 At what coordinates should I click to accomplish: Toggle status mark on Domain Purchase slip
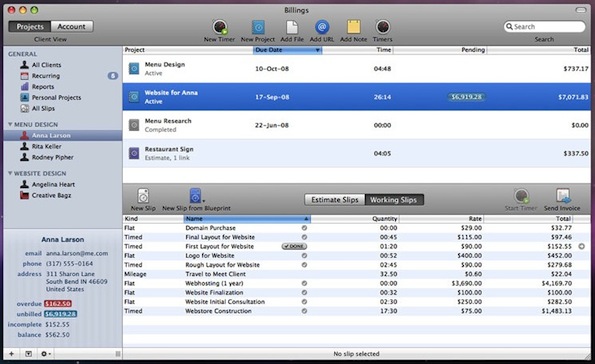304,228
